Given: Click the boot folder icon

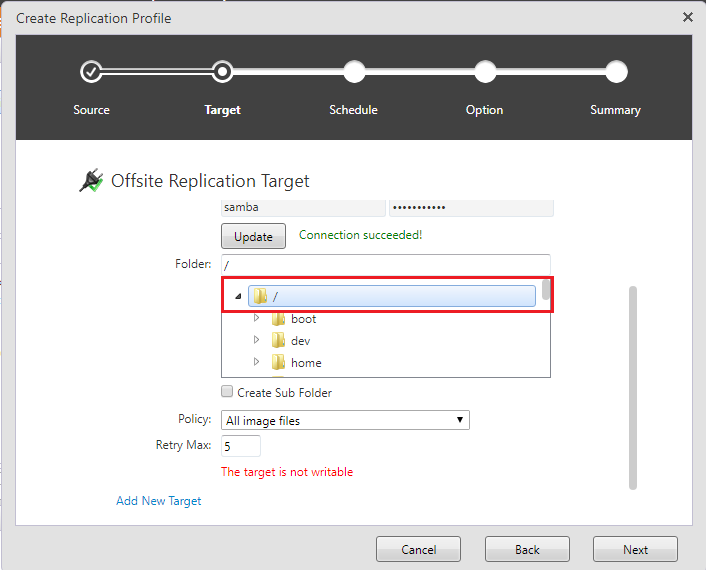Looking at the screenshot, I should (278, 319).
